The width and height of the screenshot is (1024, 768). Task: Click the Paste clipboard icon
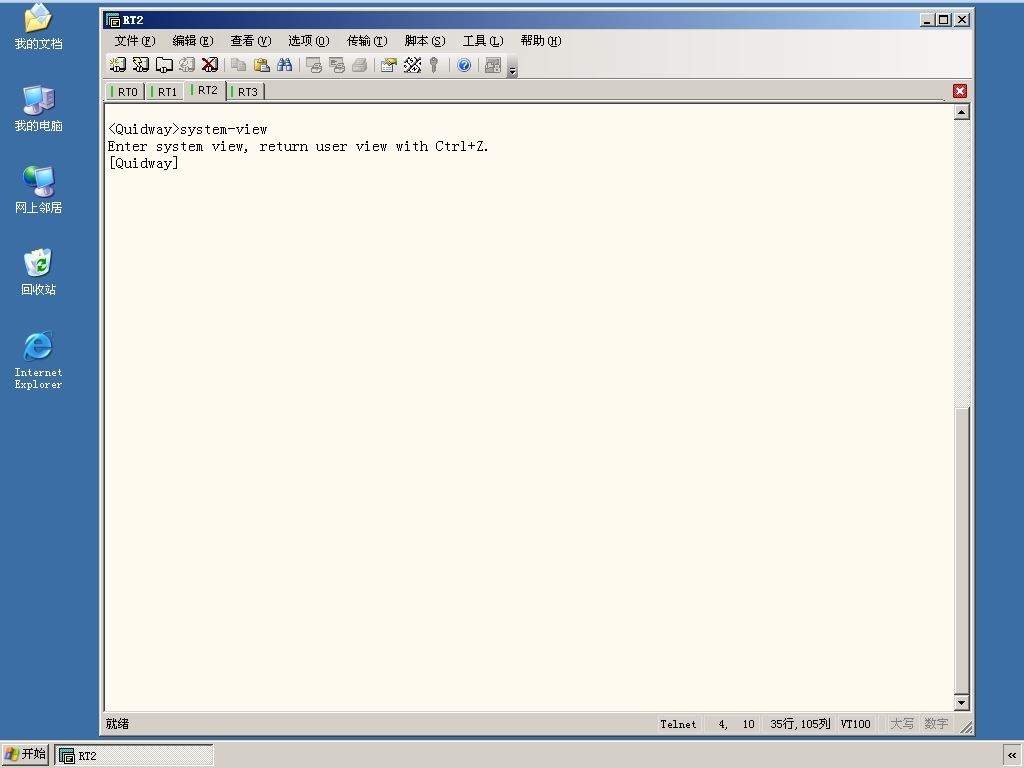(x=262, y=65)
